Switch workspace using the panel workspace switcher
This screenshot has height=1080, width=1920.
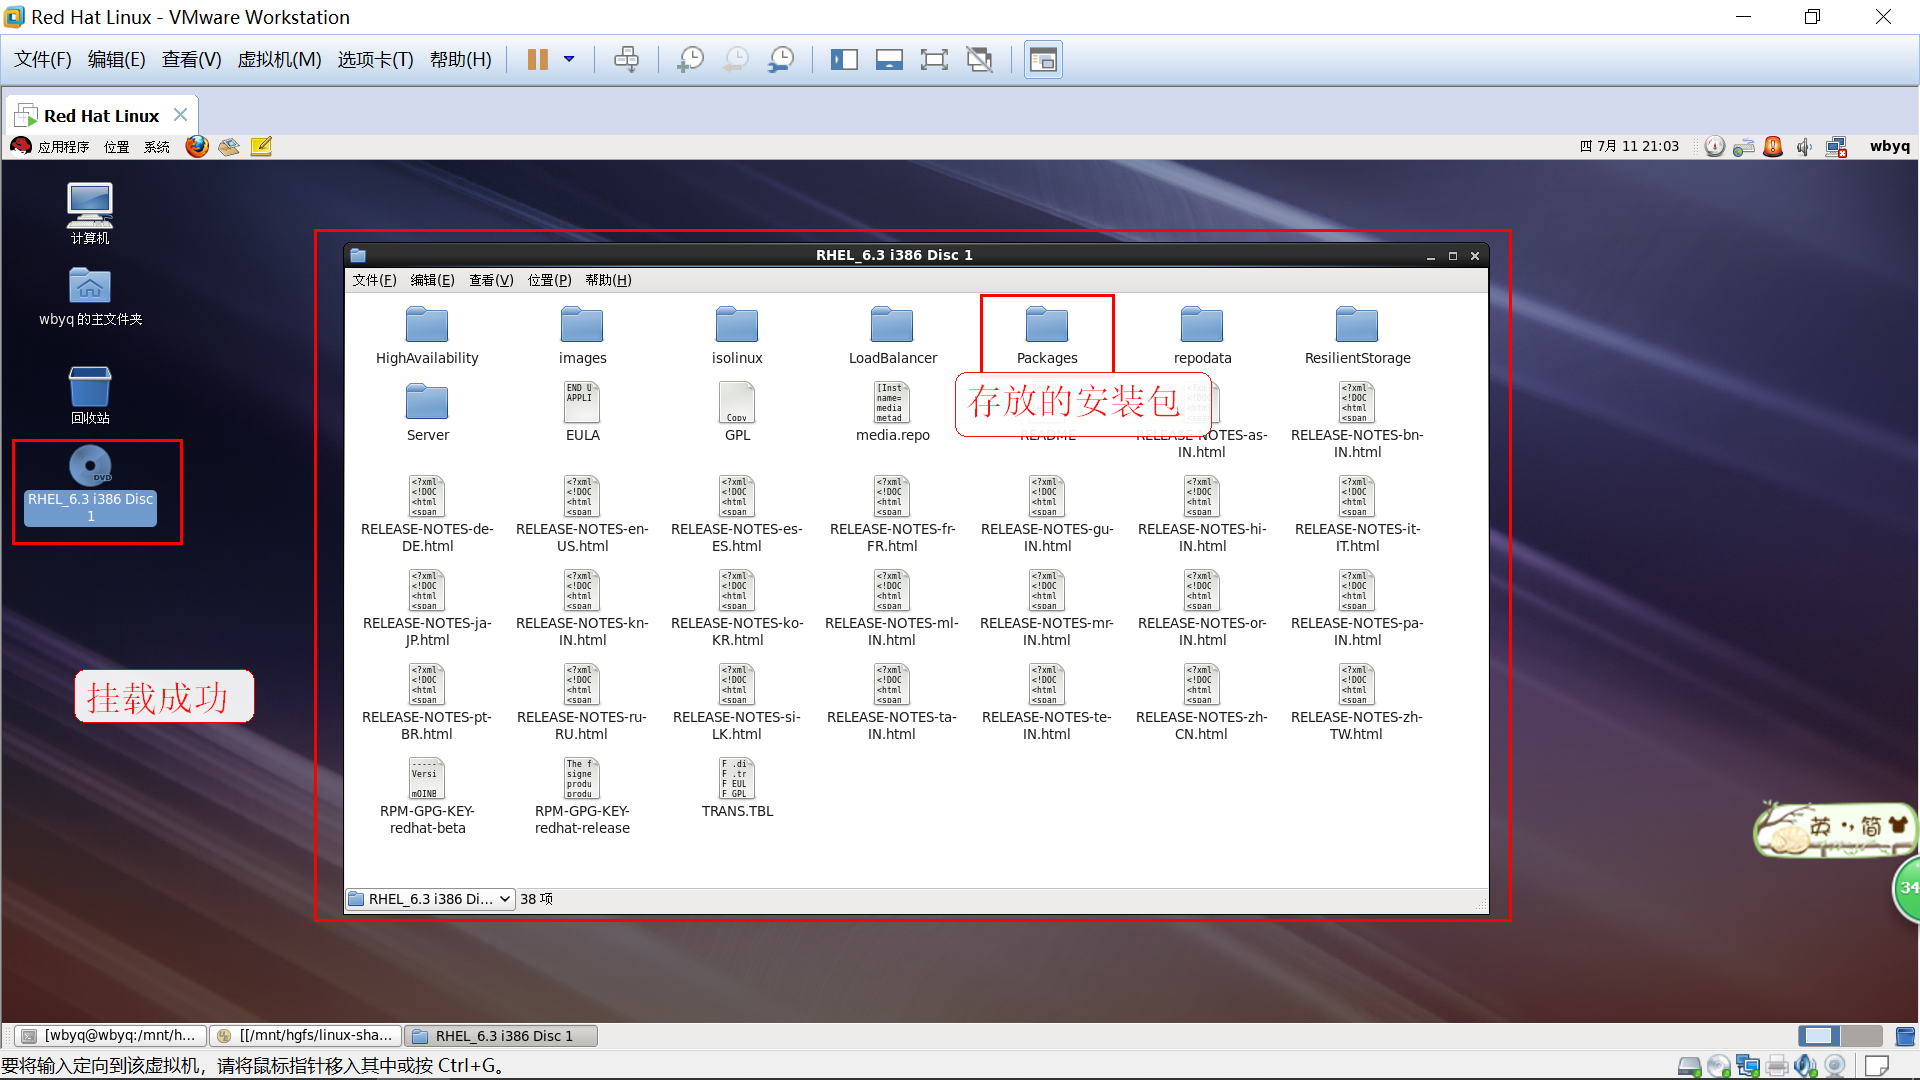click(1860, 1036)
